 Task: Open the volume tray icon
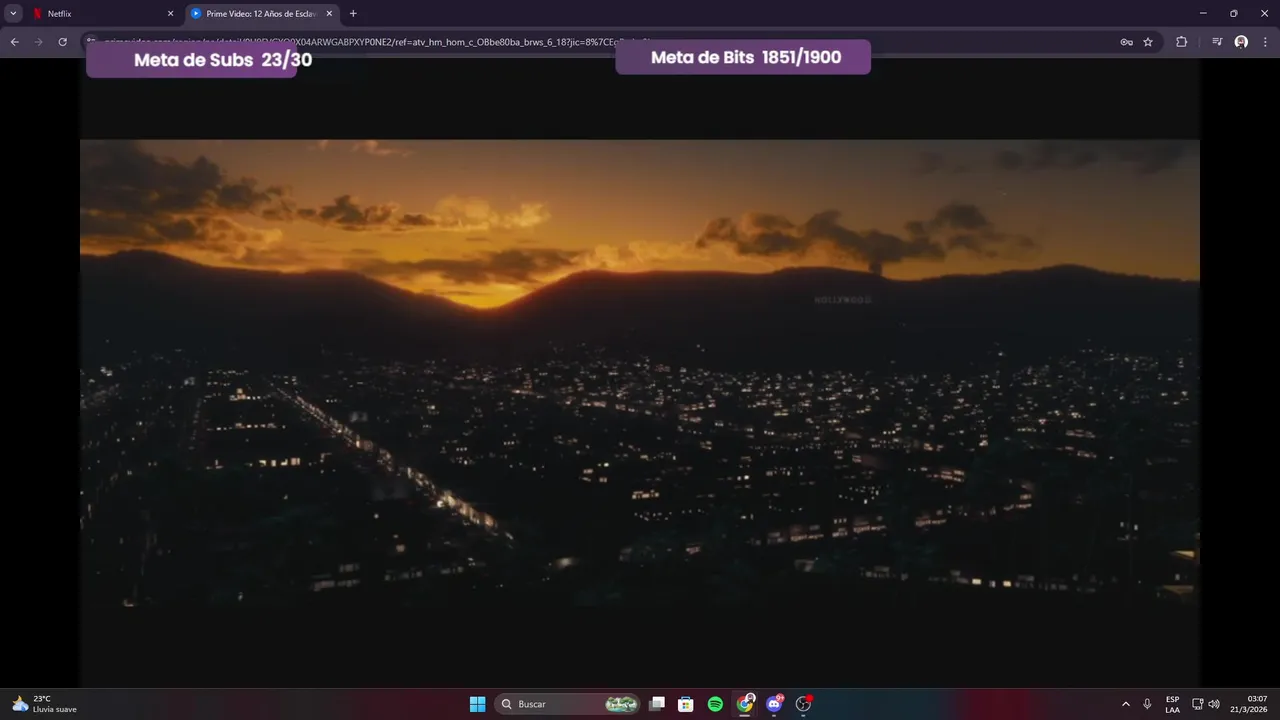tap(1214, 704)
